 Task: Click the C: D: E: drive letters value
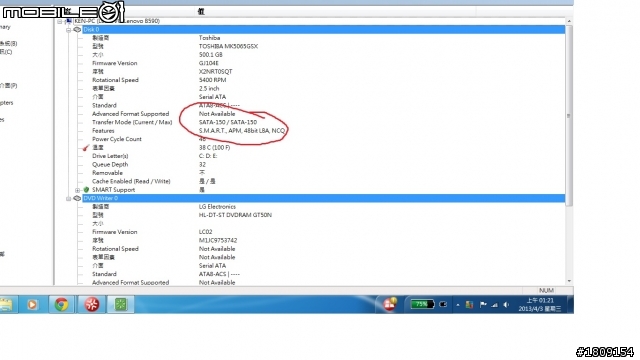tap(208, 156)
